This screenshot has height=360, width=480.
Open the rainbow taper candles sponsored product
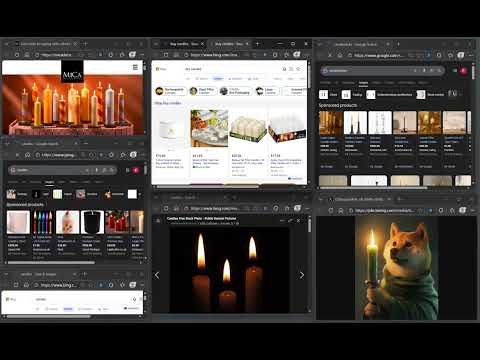(x=43, y=222)
